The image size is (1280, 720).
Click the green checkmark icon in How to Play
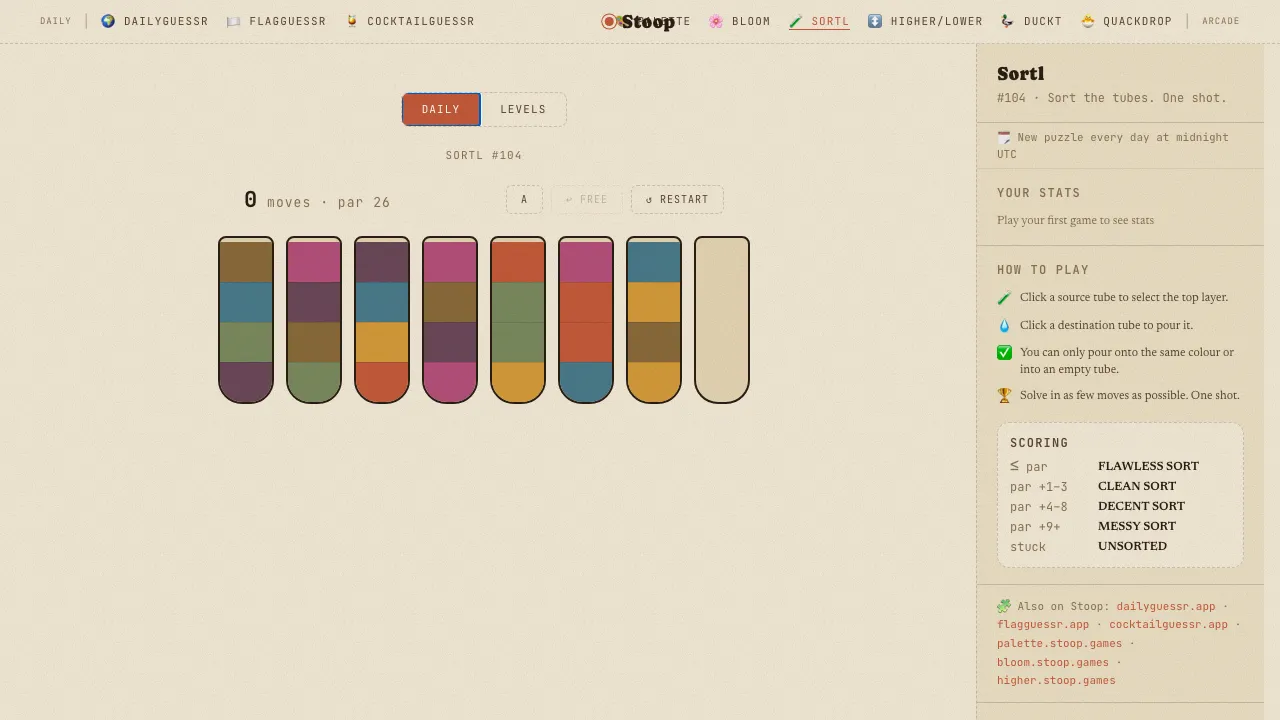[1004, 352]
